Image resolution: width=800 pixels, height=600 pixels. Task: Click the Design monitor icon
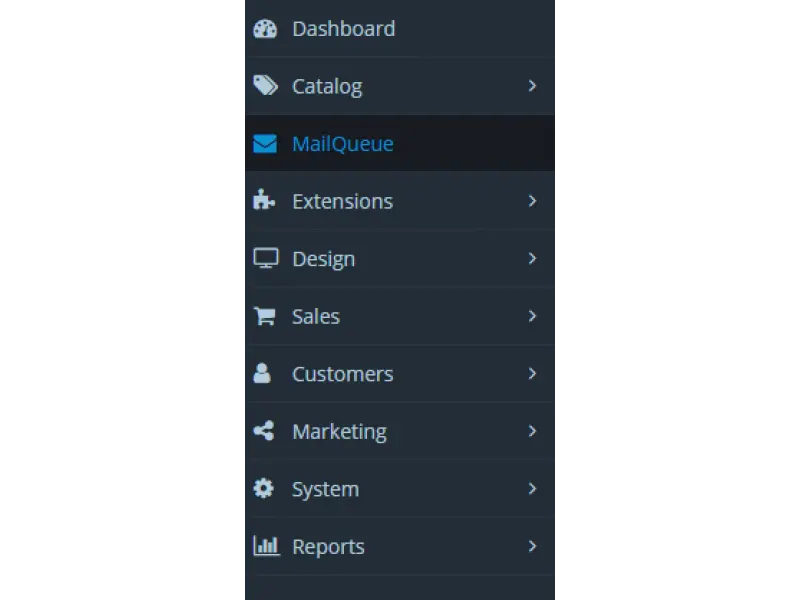[x=266, y=258]
